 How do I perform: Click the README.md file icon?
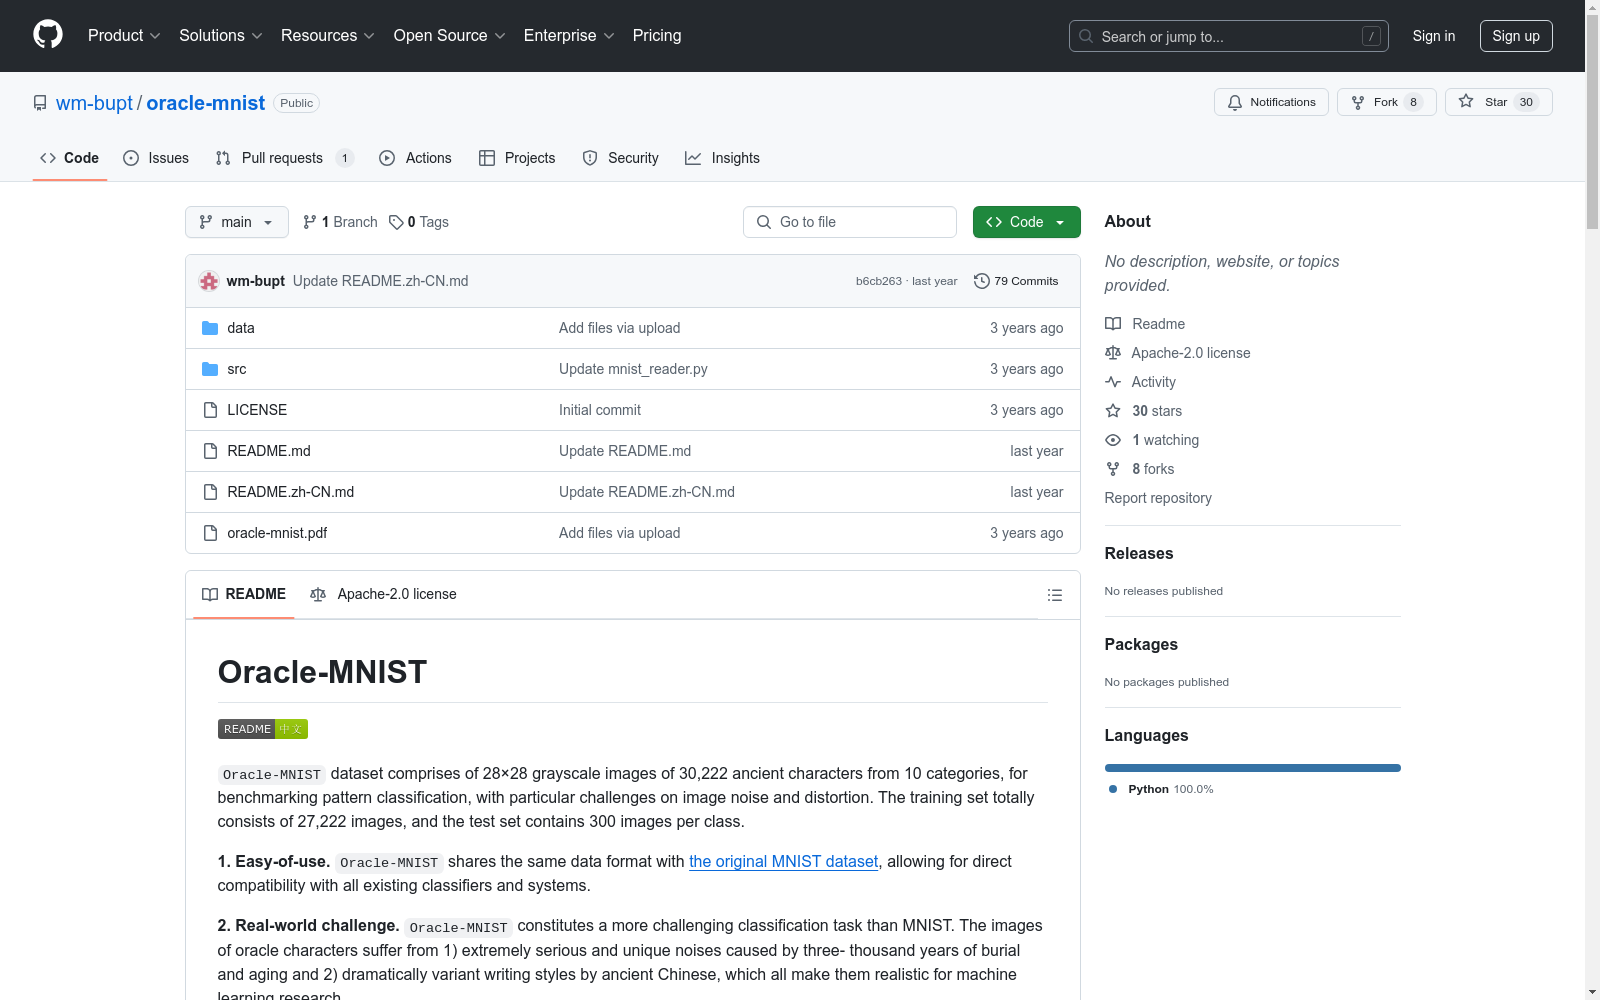pos(210,451)
